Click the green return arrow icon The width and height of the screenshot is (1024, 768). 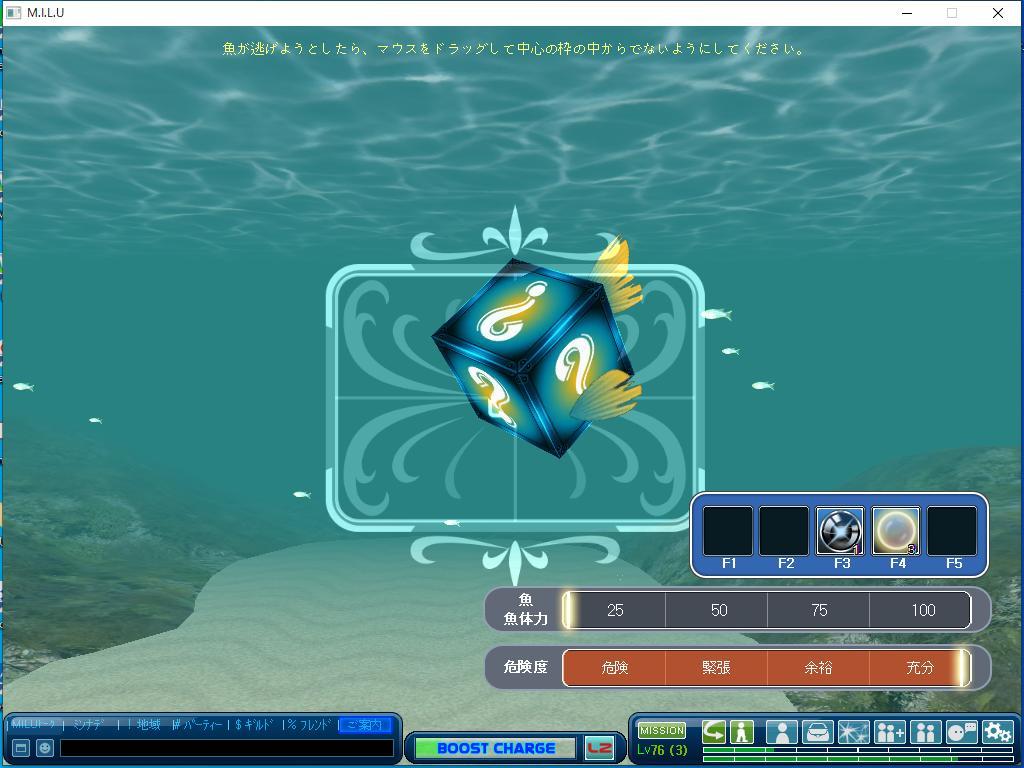[x=714, y=731]
